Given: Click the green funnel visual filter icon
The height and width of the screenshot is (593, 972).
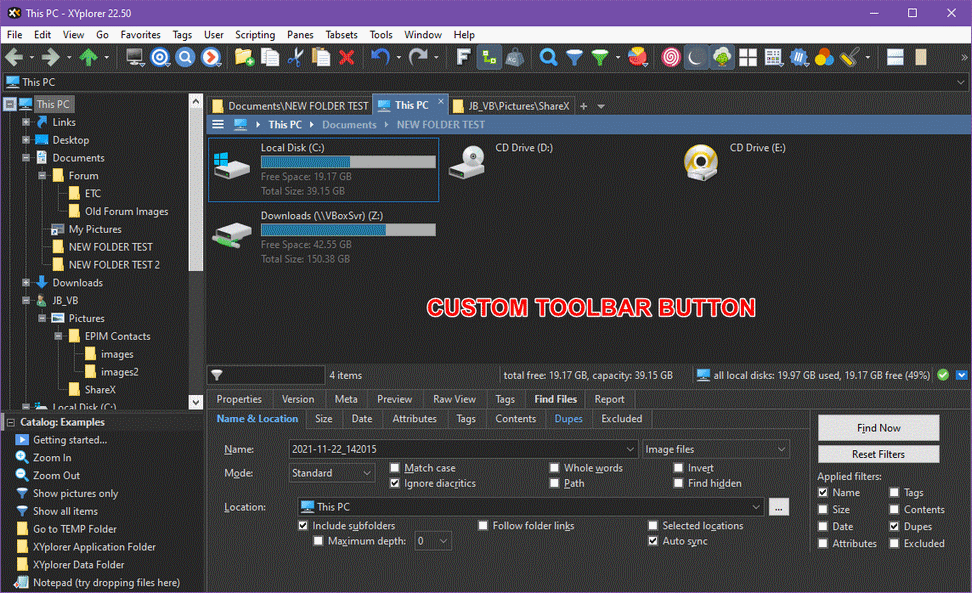Looking at the screenshot, I should point(600,58).
